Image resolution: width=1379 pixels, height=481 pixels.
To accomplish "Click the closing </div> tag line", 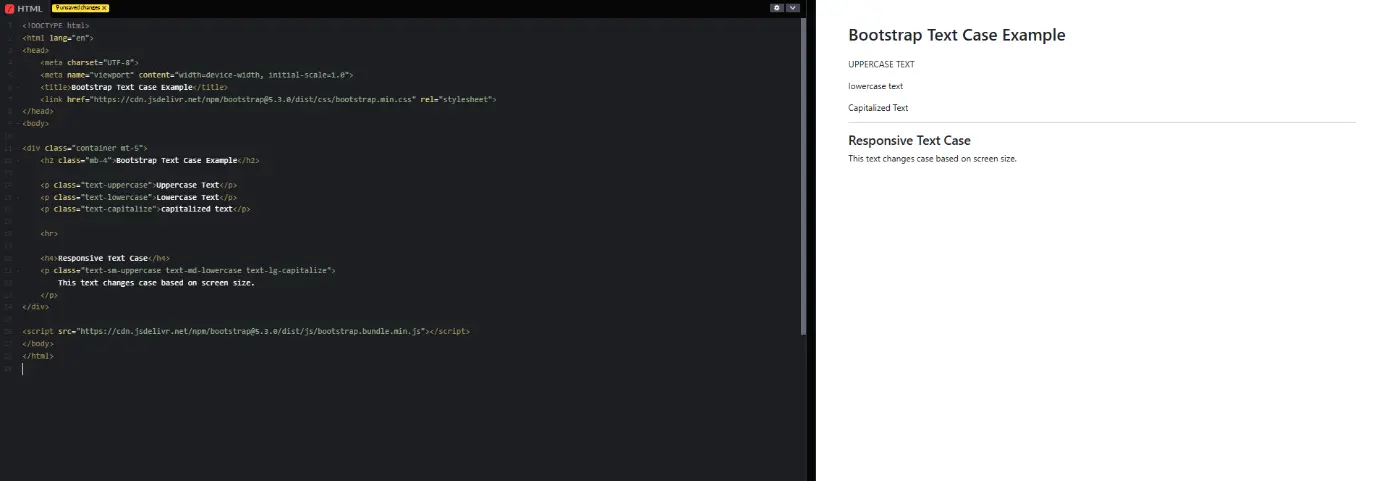I will click(x=36, y=307).
